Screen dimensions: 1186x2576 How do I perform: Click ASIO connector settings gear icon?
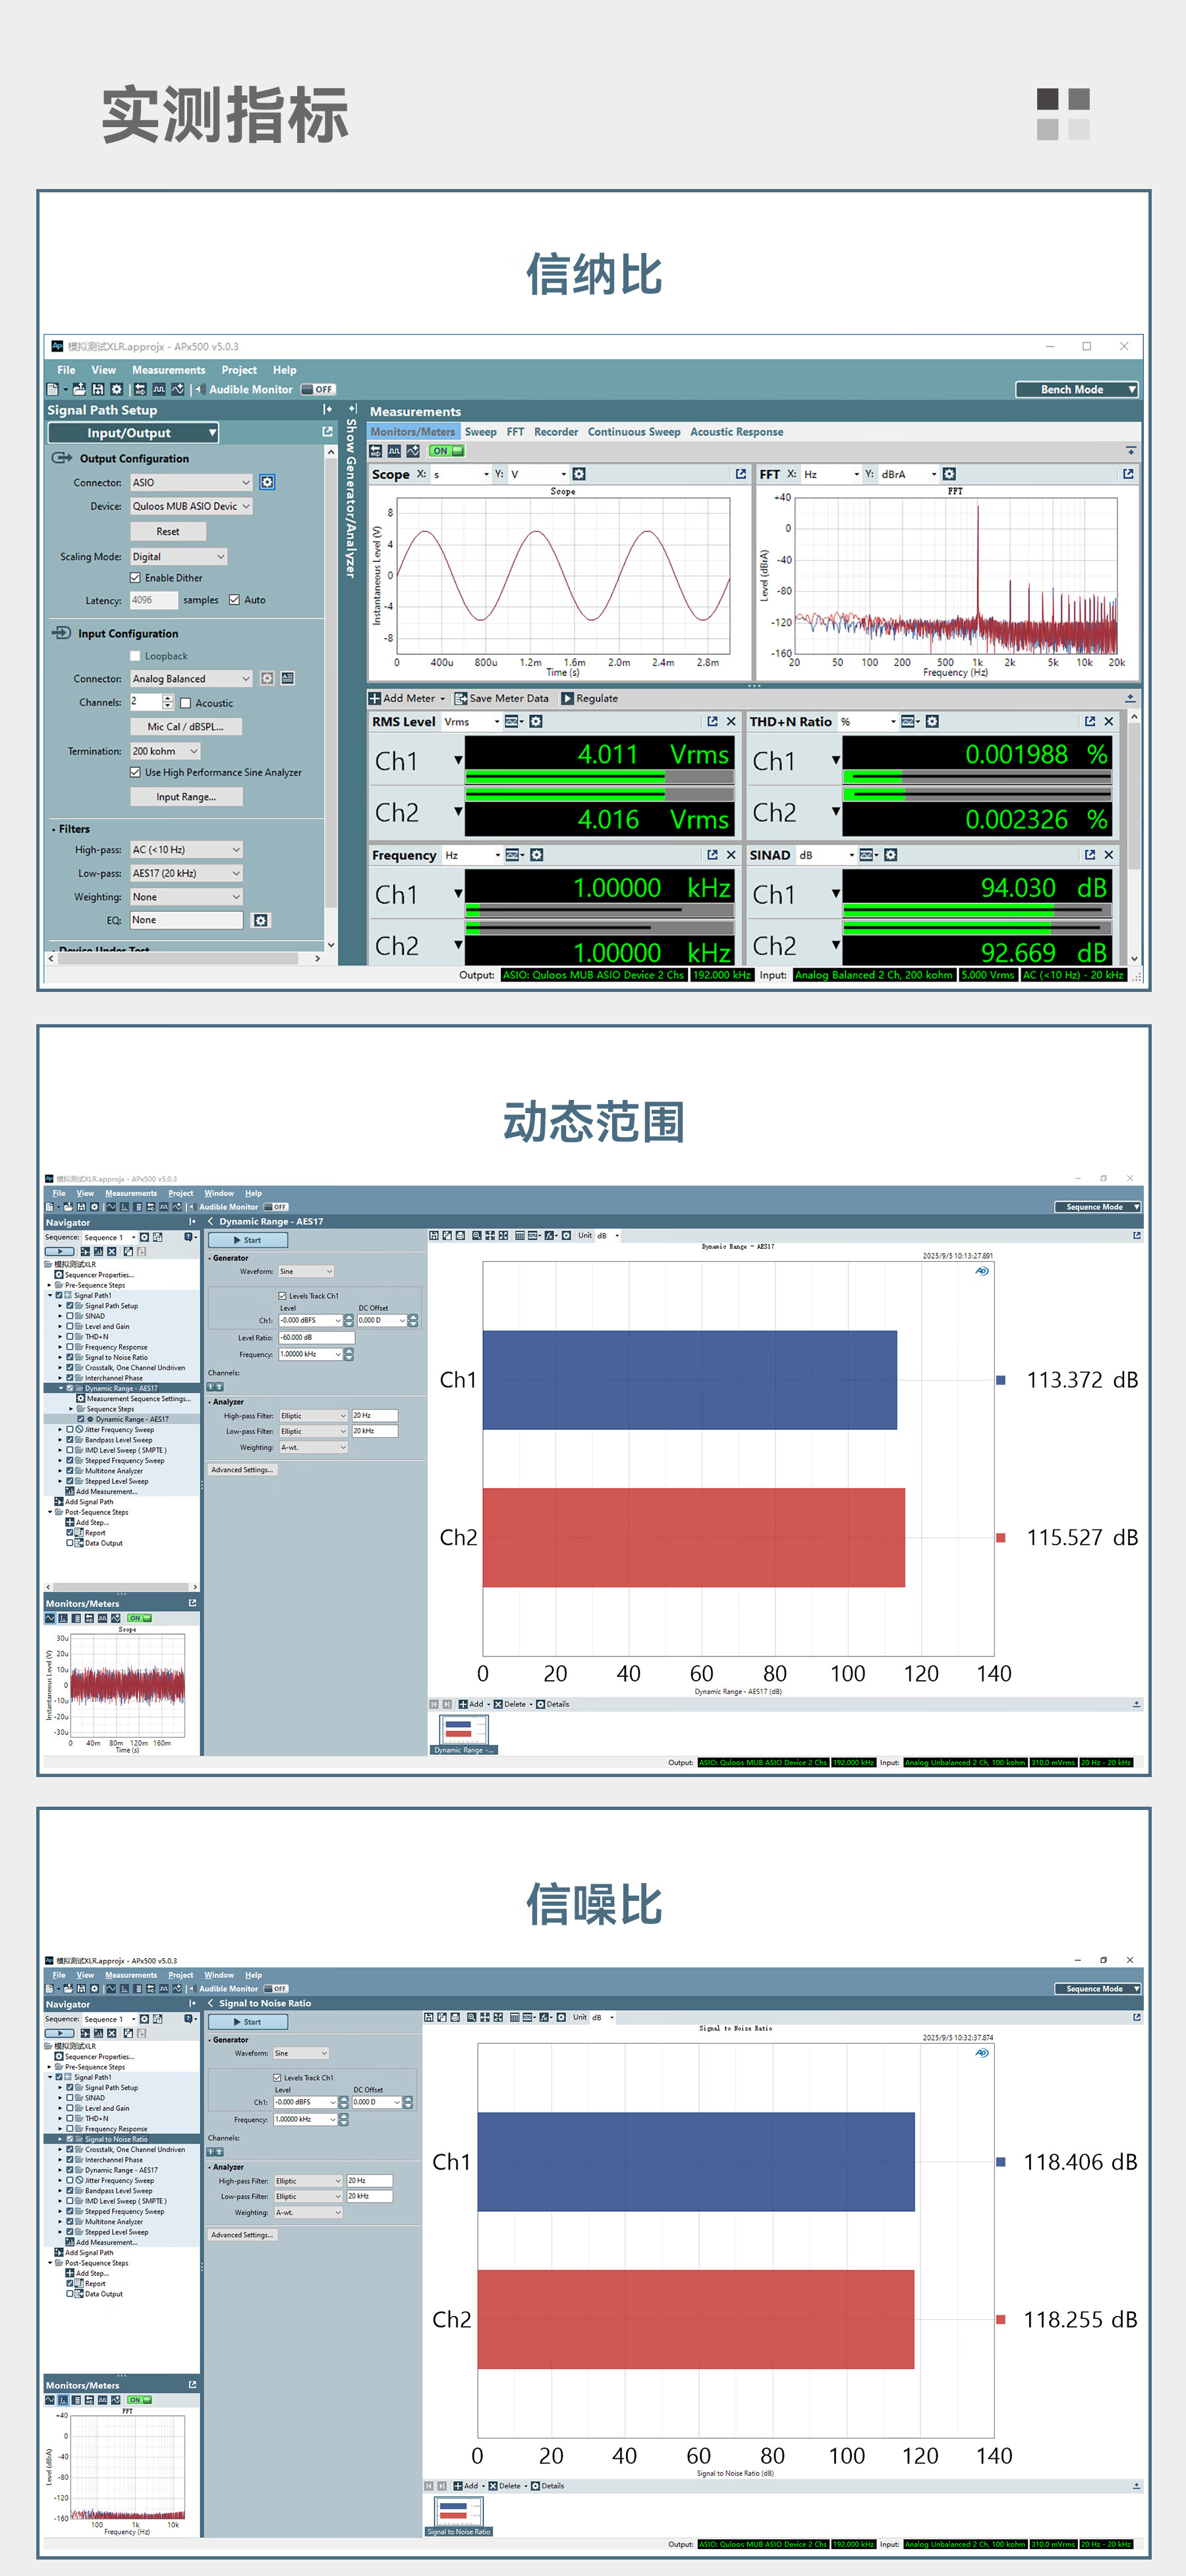[x=267, y=482]
